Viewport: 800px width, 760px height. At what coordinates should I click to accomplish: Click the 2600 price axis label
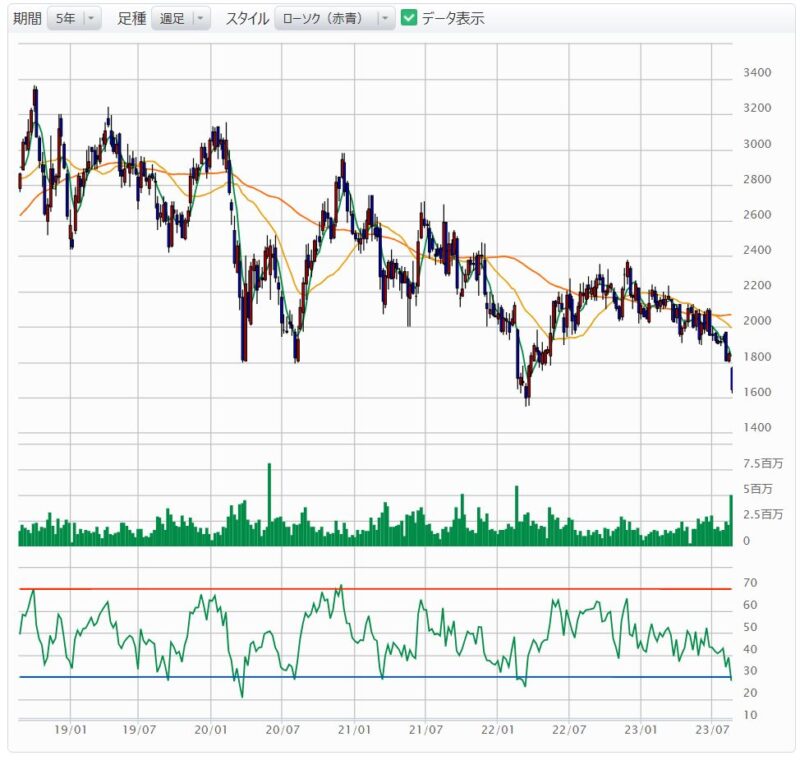pos(757,215)
